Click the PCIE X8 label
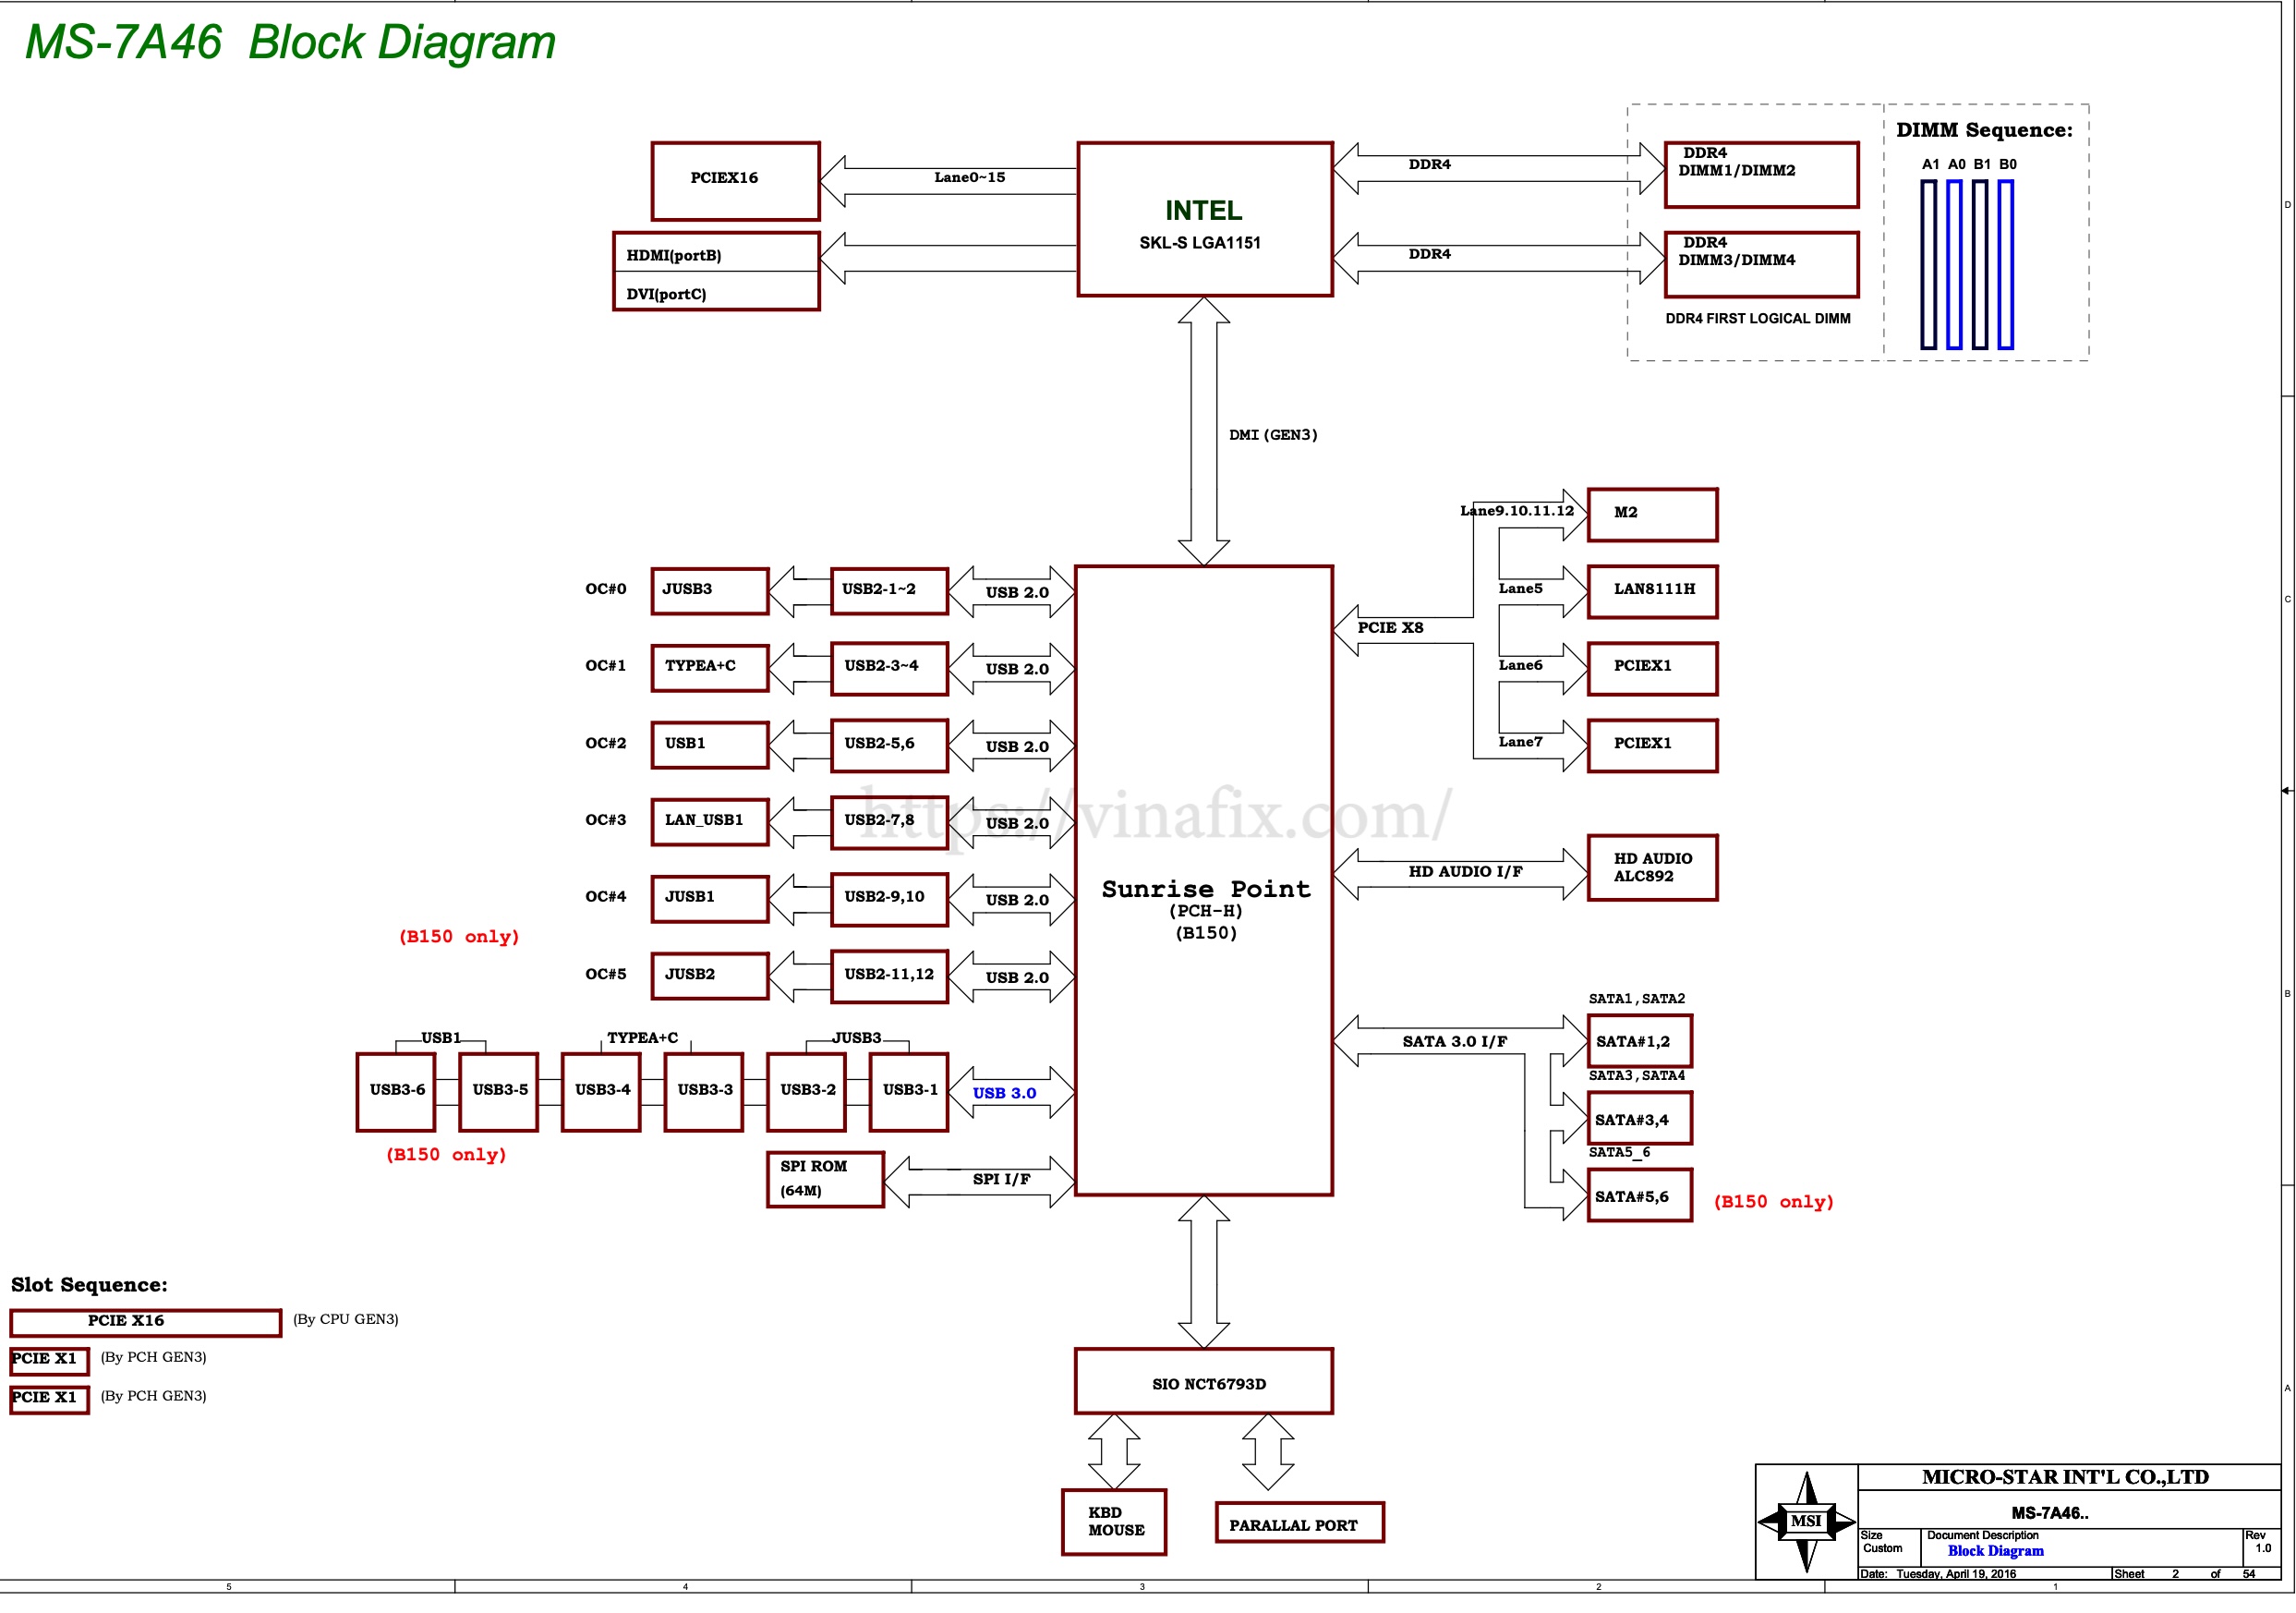The width and height of the screenshot is (2296, 1613). (x=1390, y=628)
